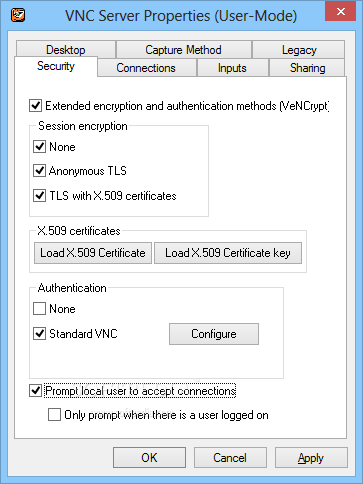The image size is (363, 484).
Task: Click the VNC Server Properties title text
Action: point(181,16)
